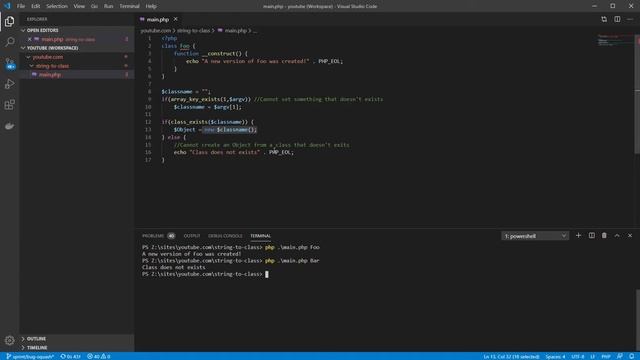
Task: Open the Docker view in the activity bar
Action: (9, 126)
